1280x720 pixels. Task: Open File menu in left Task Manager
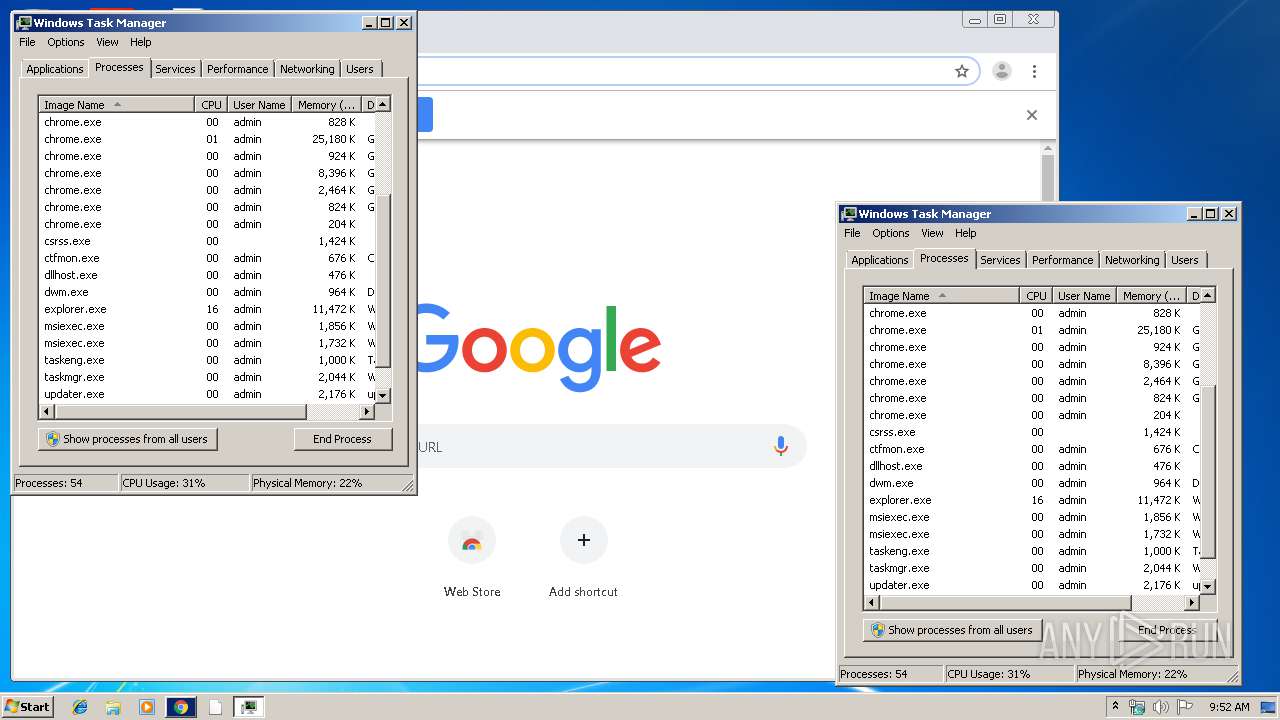click(x=27, y=42)
